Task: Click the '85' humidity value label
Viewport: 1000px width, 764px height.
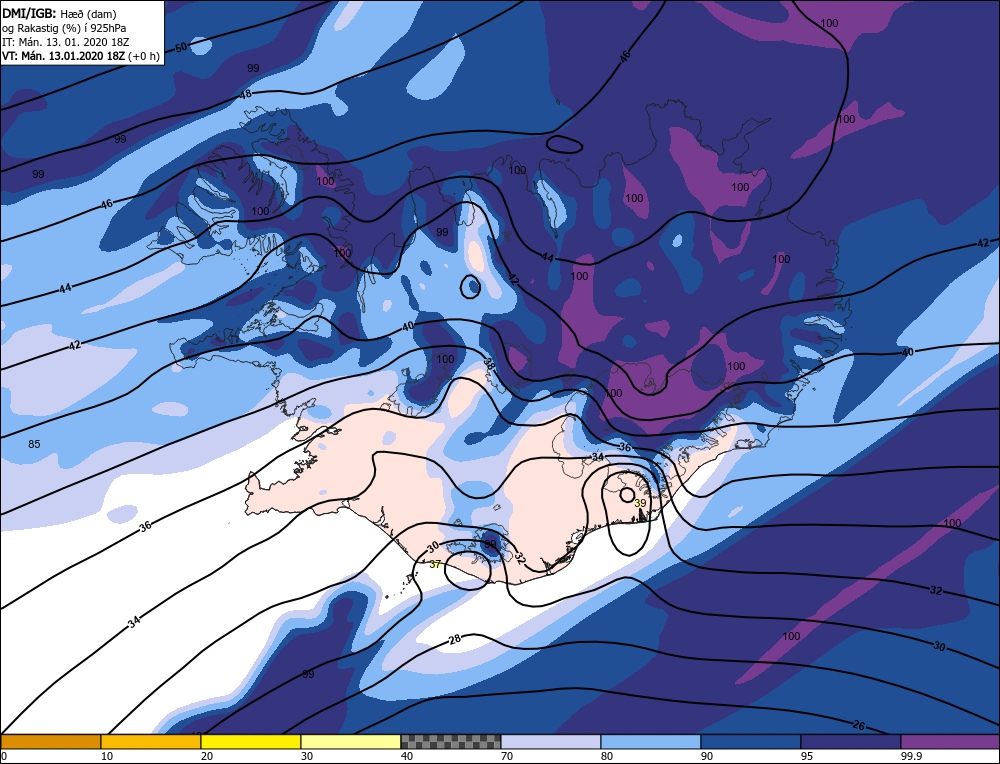Action: coord(34,444)
